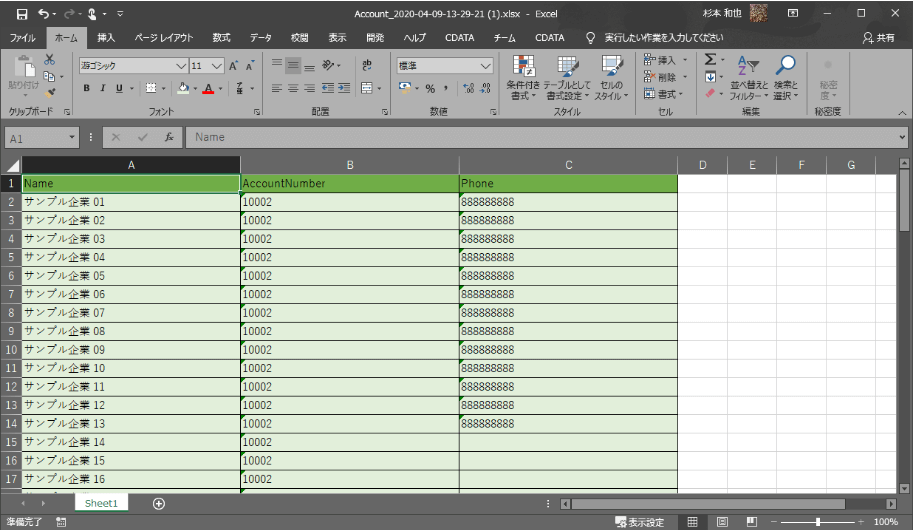Add a new sheet with the plus icon
Screen dimensions: 914x530
pyautogui.click(x=158, y=503)
